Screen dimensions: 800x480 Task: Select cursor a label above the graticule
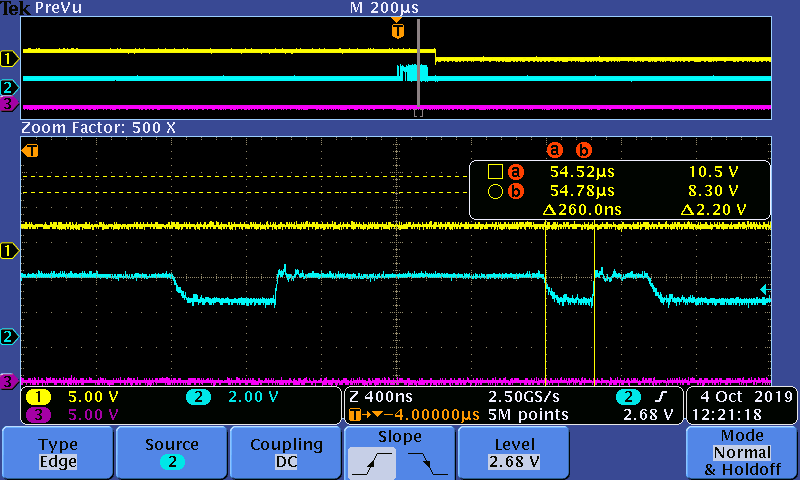(x=555, y=150)
